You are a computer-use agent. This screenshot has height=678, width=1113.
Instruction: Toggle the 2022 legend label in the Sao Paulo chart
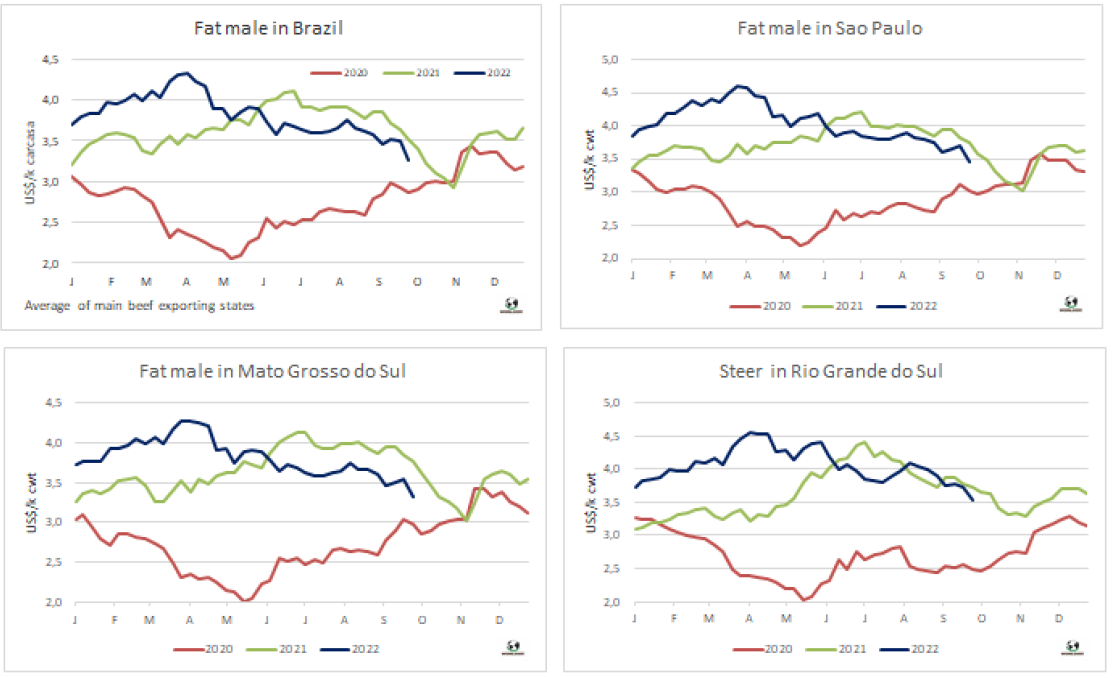coord(924,305)
